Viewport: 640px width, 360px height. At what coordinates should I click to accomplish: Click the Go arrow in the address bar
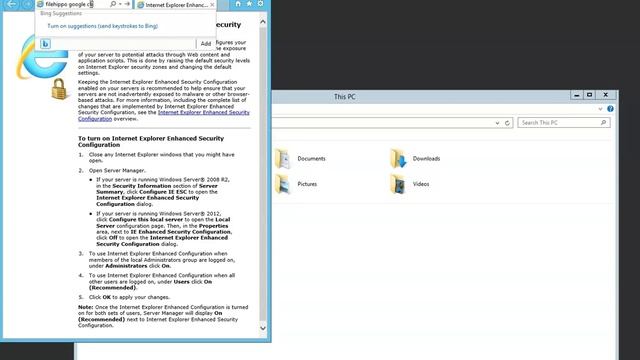127,4
